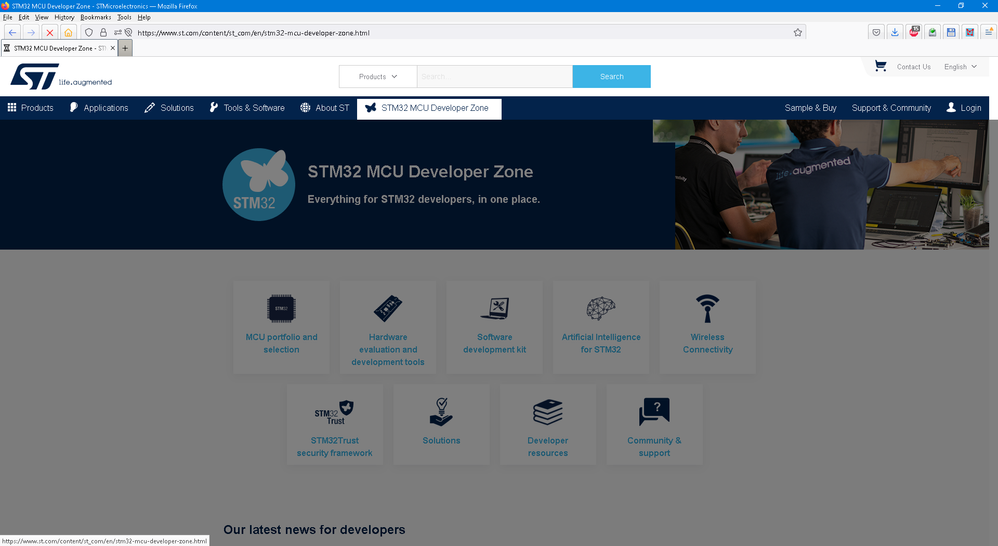The image size is (998, 546).
Task: Click the Community & support chat icon
Action: point(654,412)
